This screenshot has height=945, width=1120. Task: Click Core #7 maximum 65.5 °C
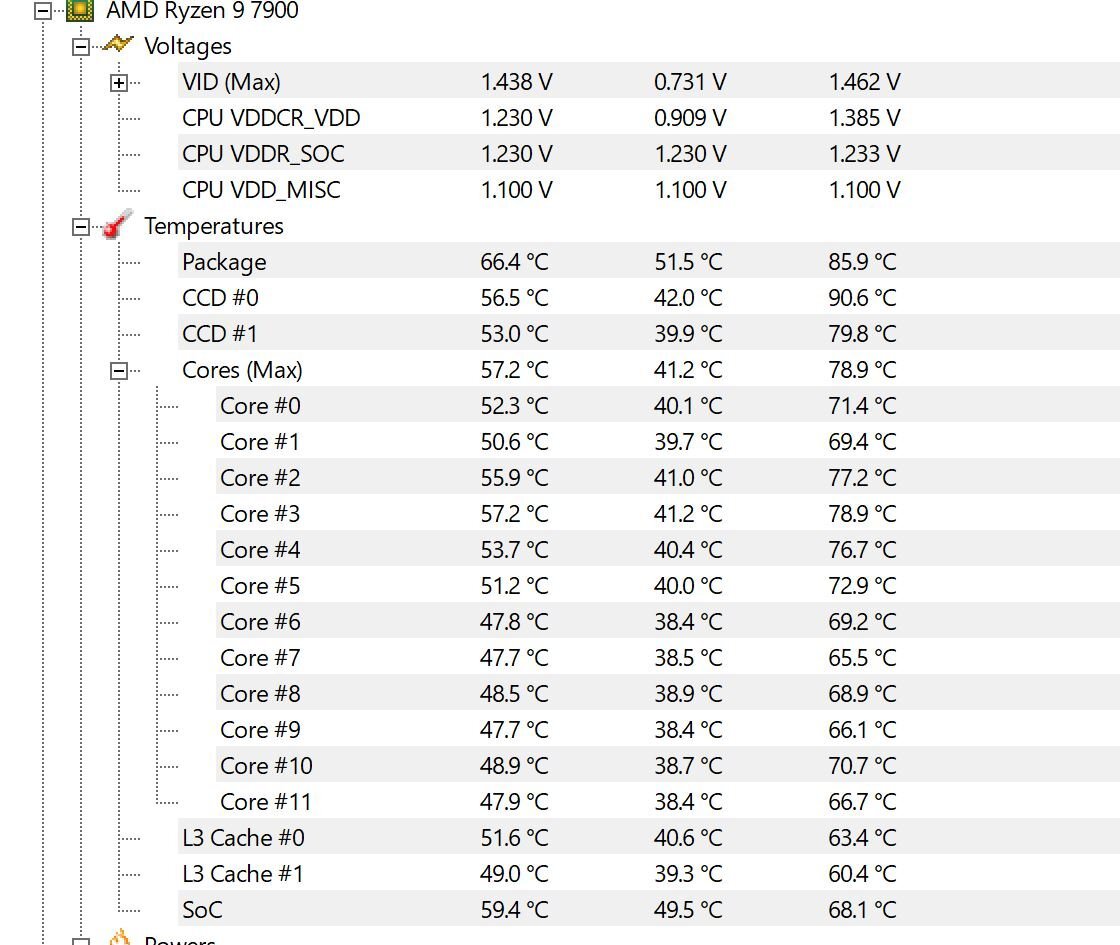(862, 657)
